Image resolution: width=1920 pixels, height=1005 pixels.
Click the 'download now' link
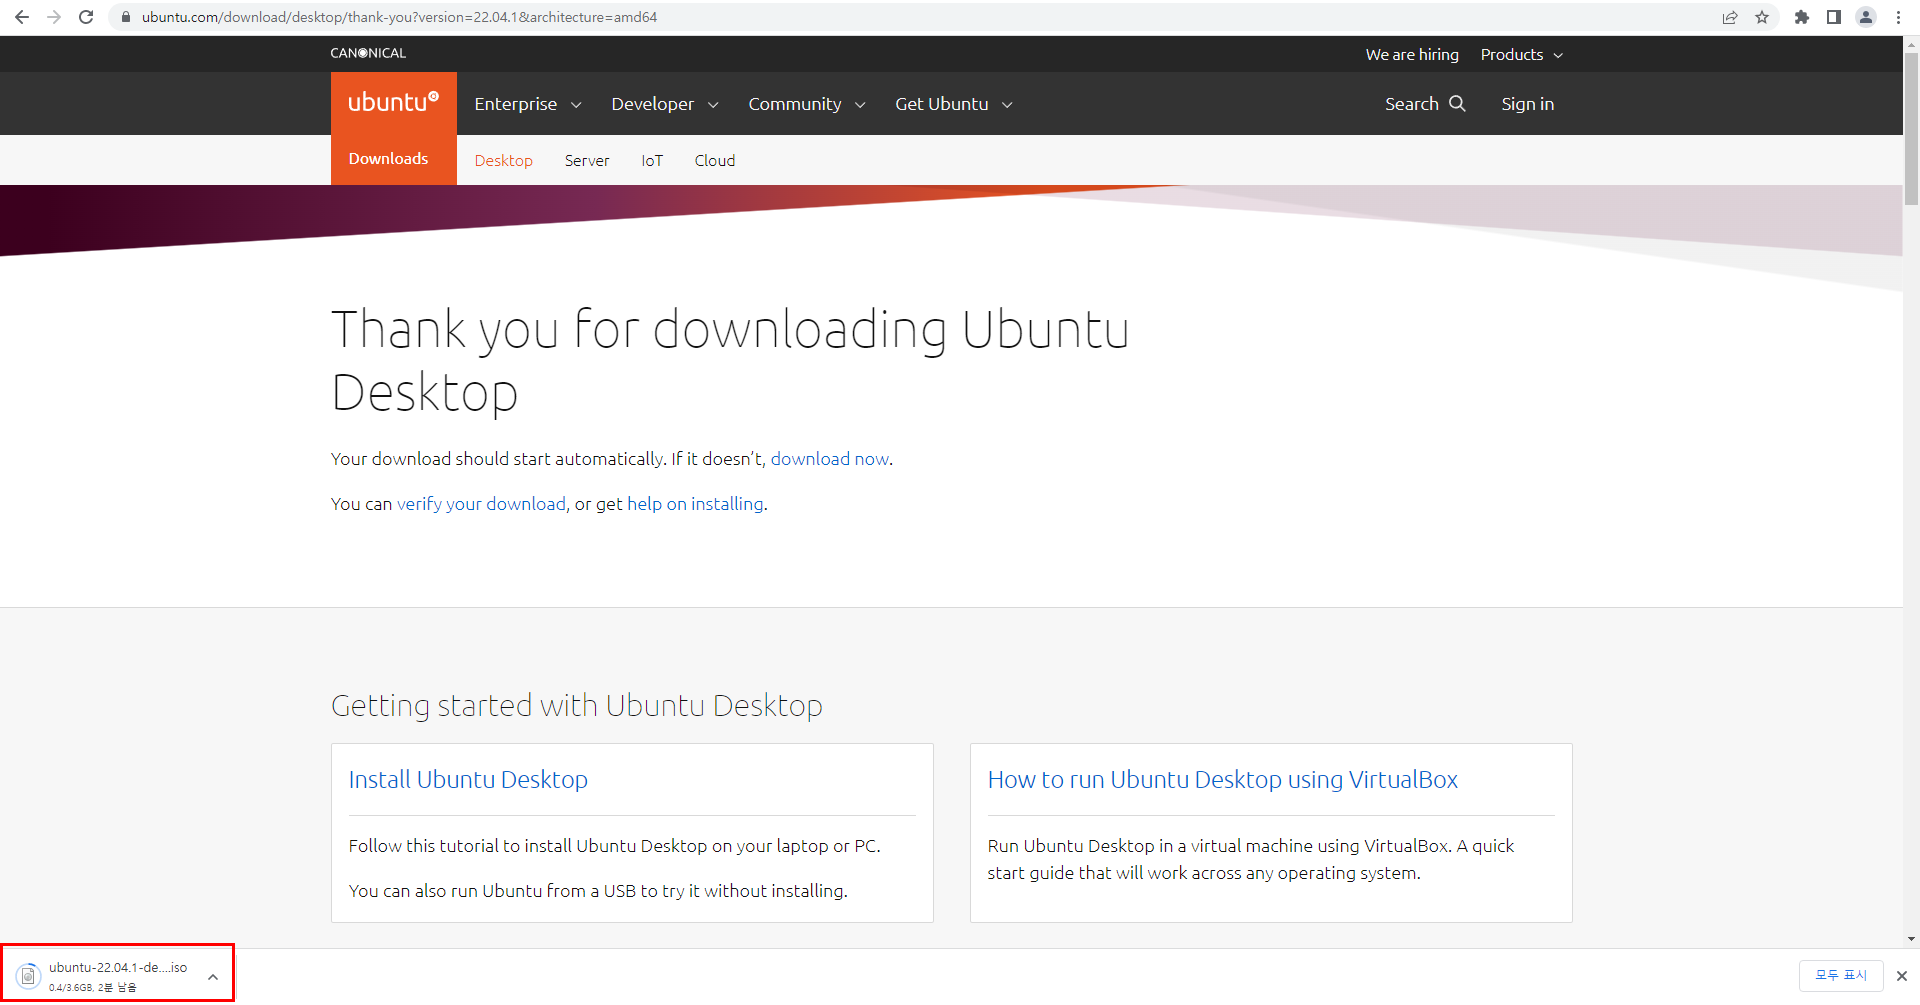point(829,458)
